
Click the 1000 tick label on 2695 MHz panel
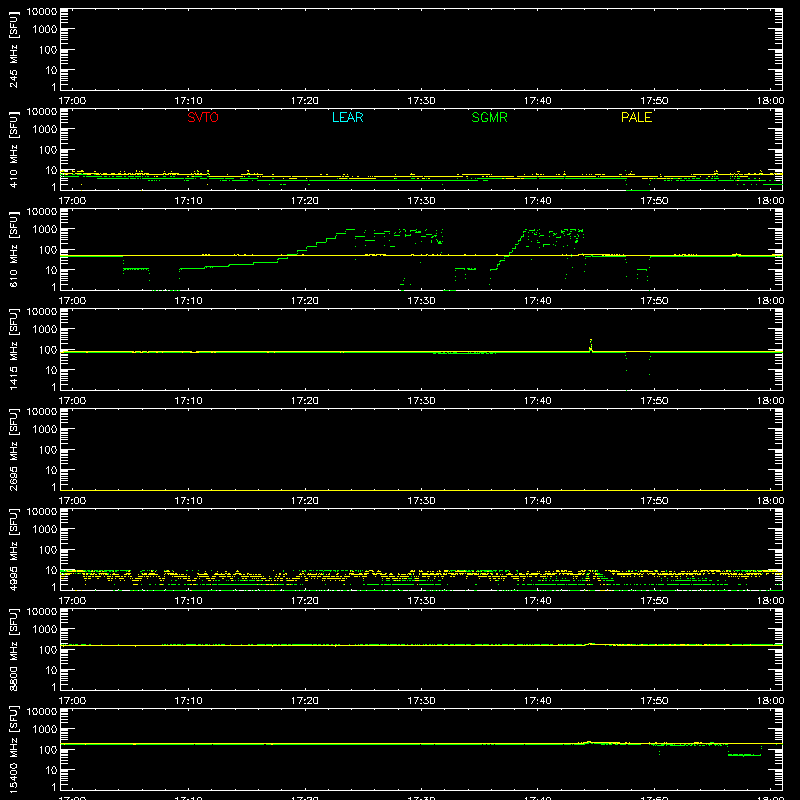[x=45, y=430]
